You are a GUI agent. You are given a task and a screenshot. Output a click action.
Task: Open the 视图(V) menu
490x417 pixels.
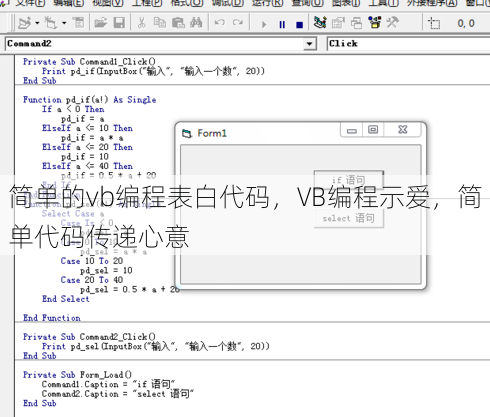(108, 3)
